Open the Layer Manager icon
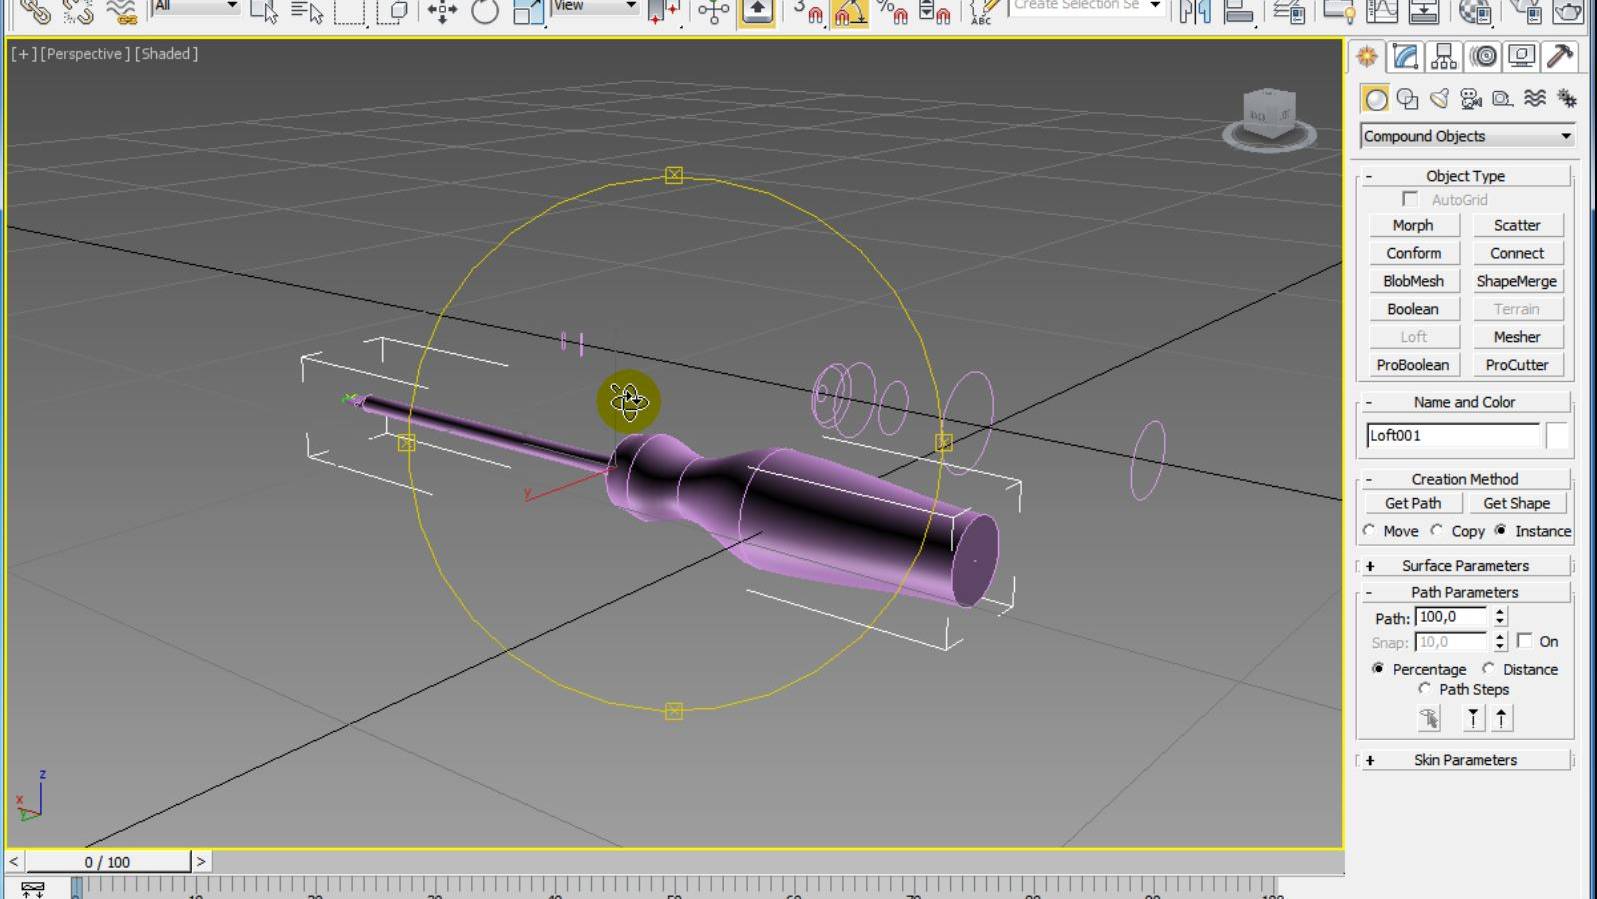1597x899 pixels. point(1289,11)
